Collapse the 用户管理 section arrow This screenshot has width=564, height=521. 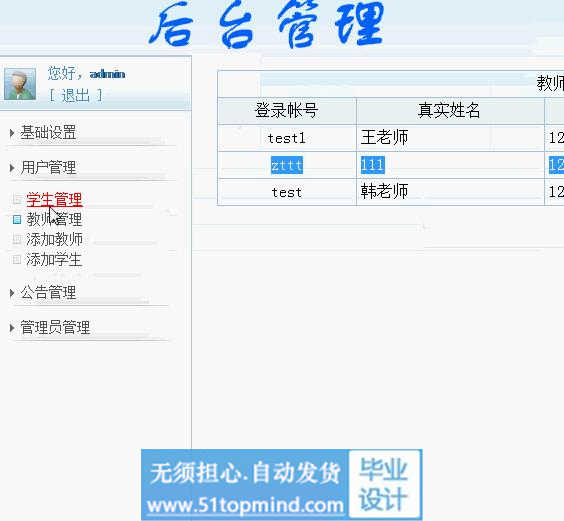[x=12, y=168]
